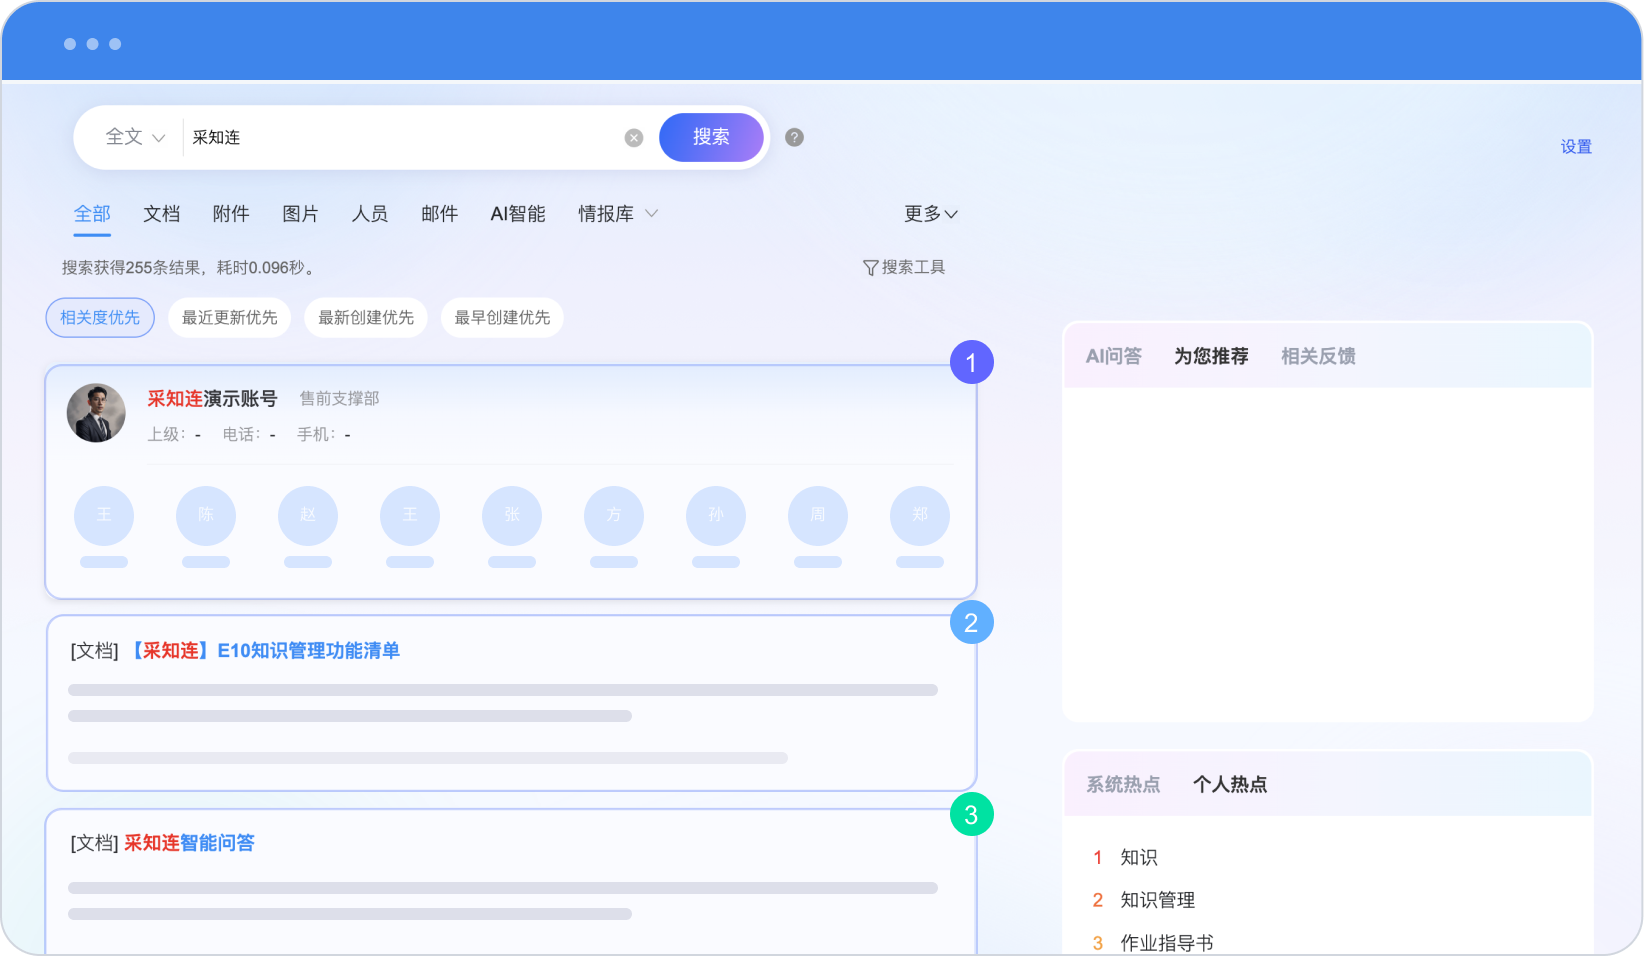Click into the search input field

click(400, 138)
